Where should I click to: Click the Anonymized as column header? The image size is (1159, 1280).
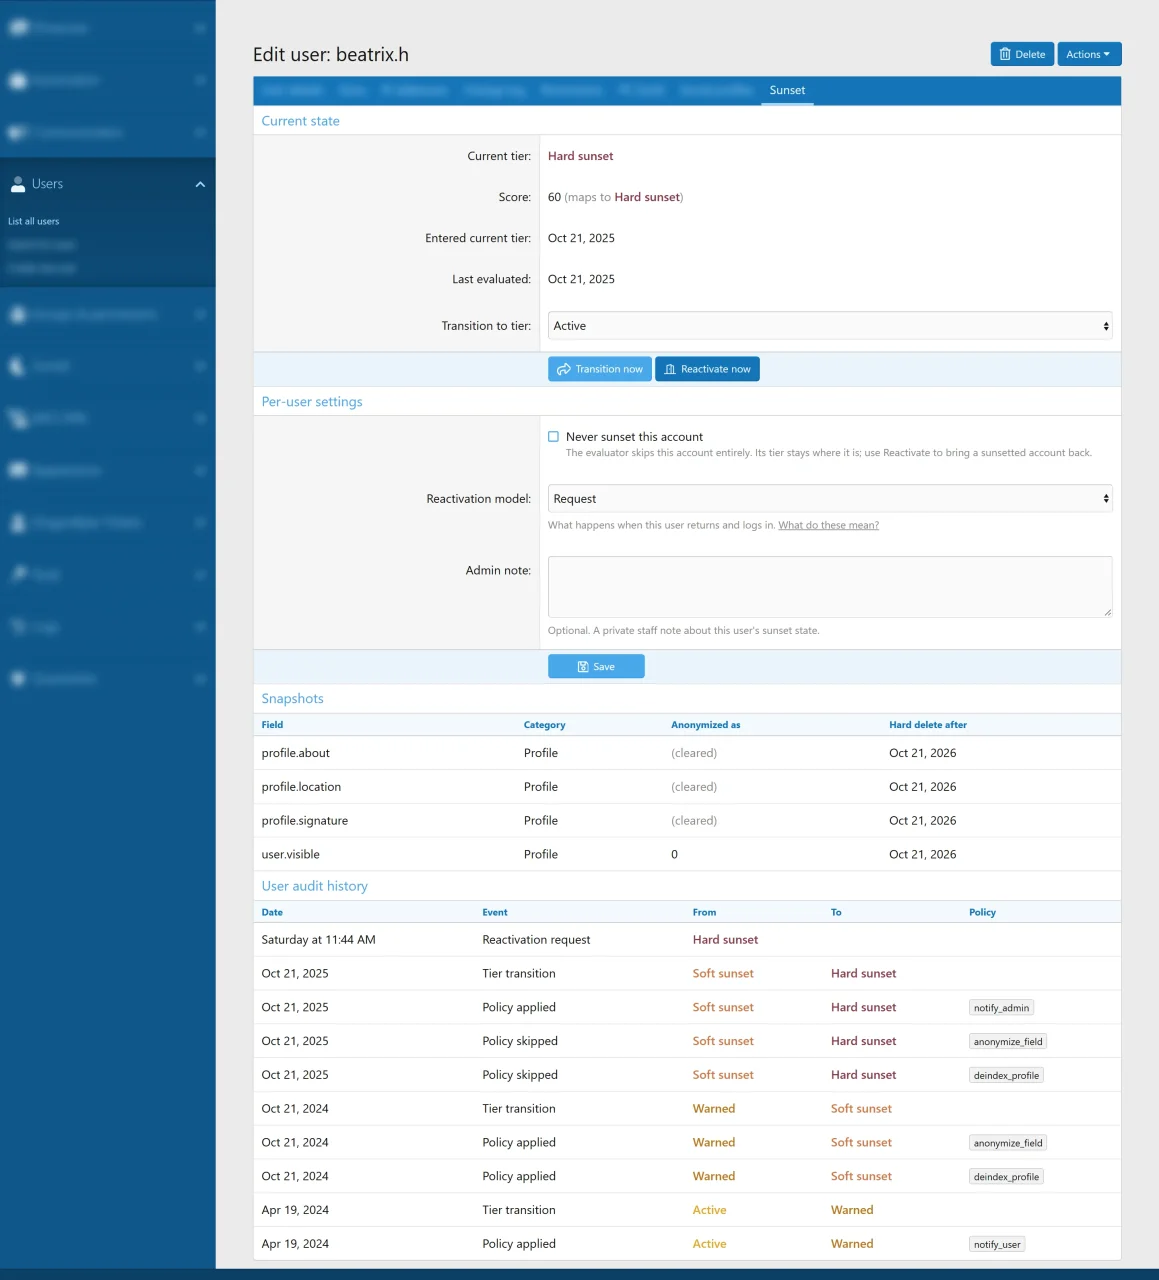click(706, 725)
